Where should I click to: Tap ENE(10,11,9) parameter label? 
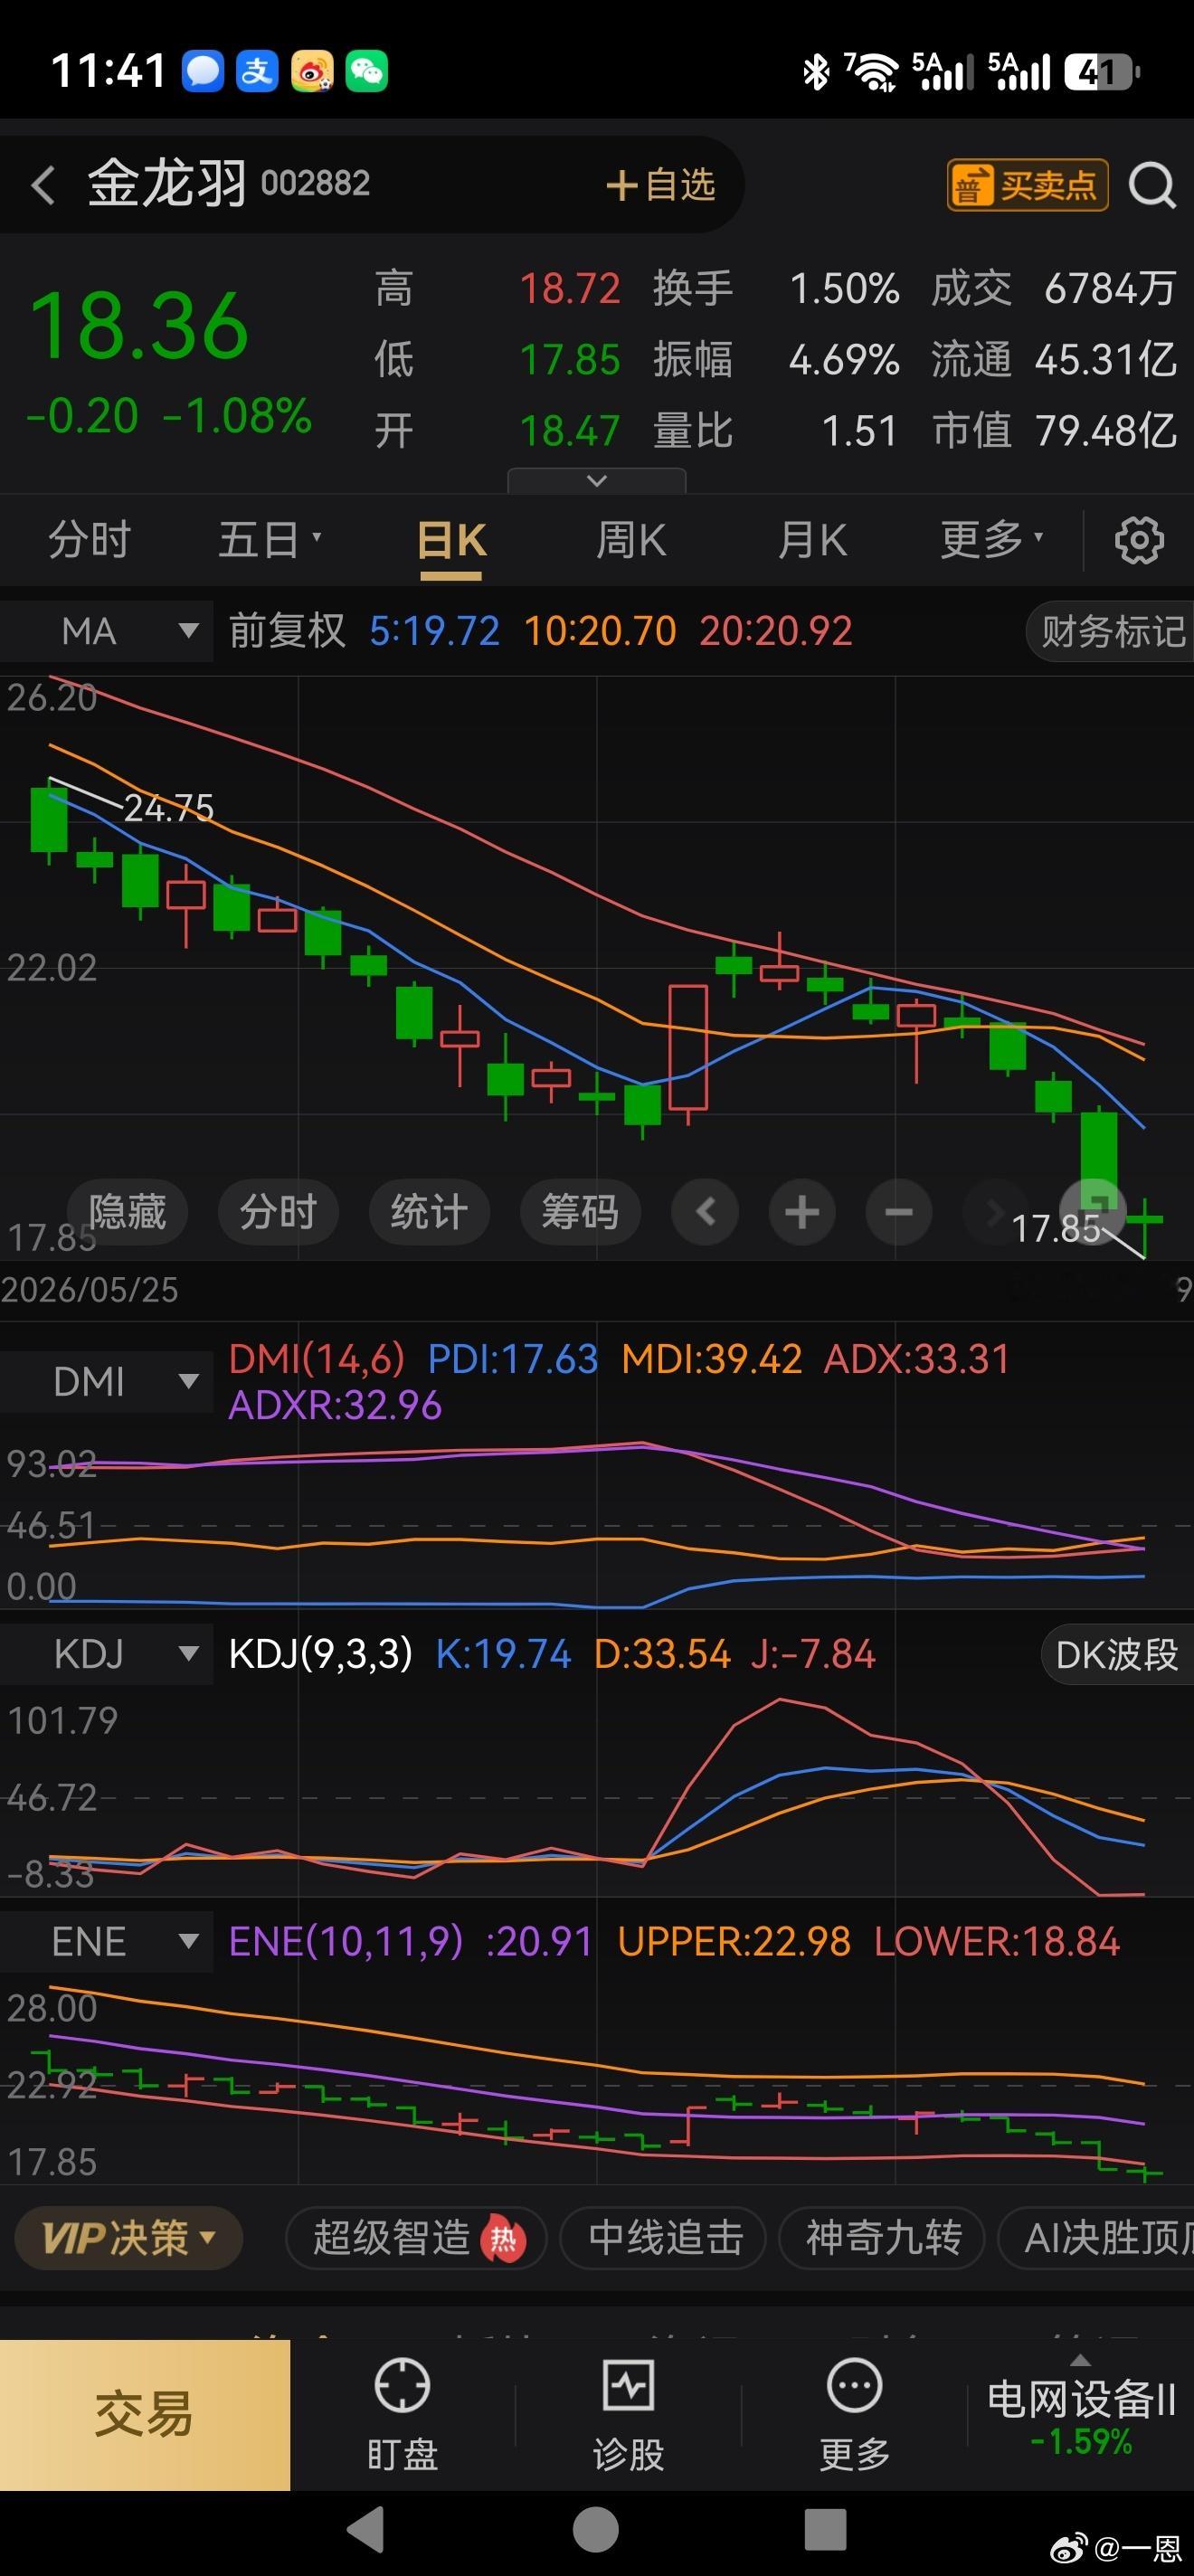pyautogui.click(x=346, y=1941)
